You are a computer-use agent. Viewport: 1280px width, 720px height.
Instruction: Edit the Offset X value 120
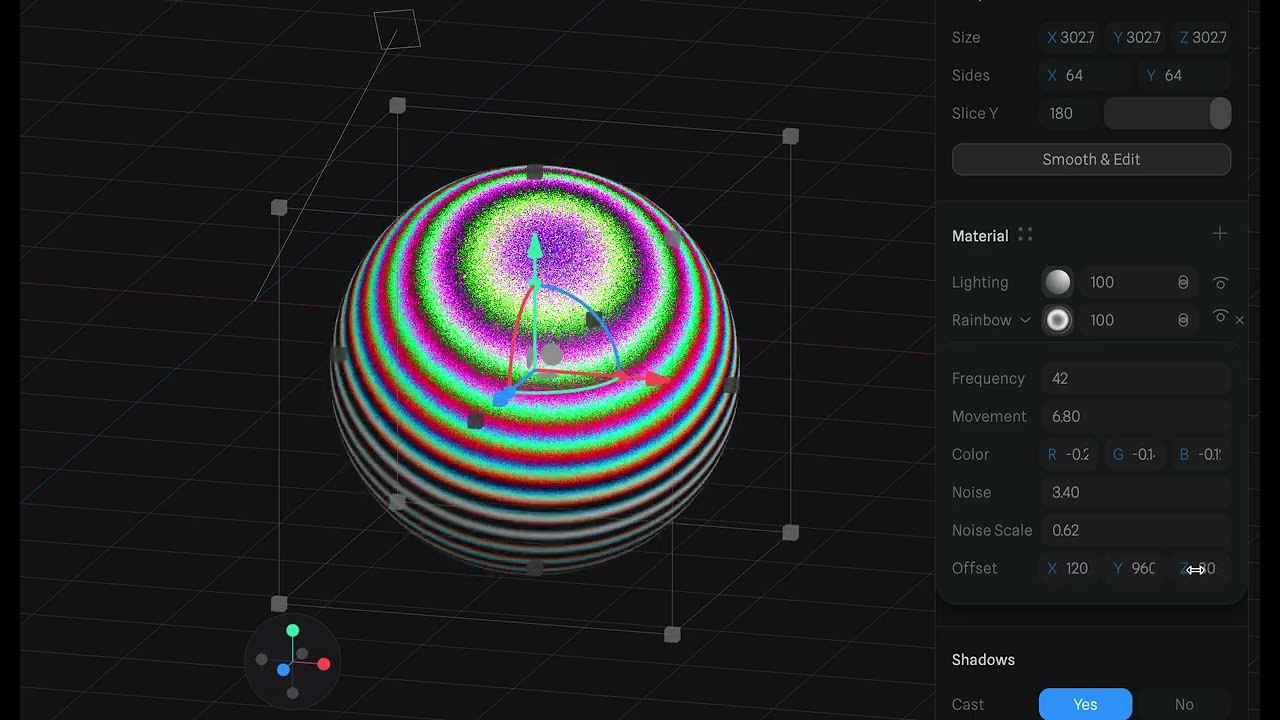click(1070, 568)
